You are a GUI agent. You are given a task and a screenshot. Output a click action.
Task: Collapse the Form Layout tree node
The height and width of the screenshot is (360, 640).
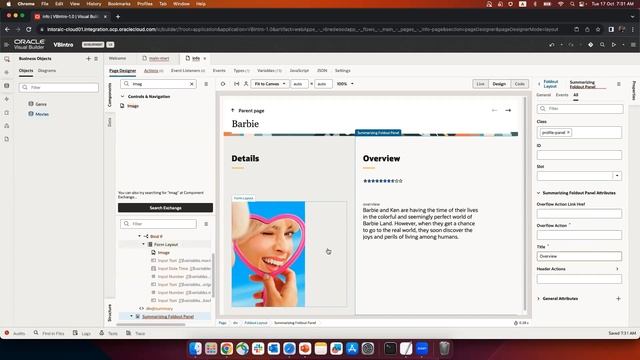pyautogui.click(x=143, y=244)
